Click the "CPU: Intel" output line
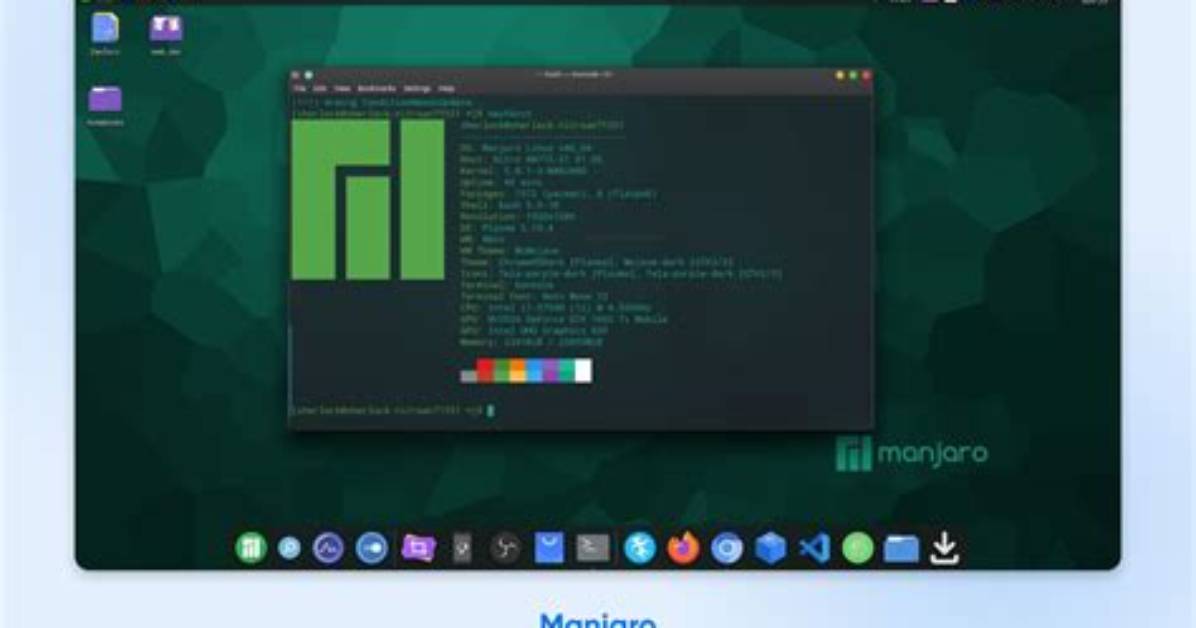The image size is (1196, 628). pos(555,308)
